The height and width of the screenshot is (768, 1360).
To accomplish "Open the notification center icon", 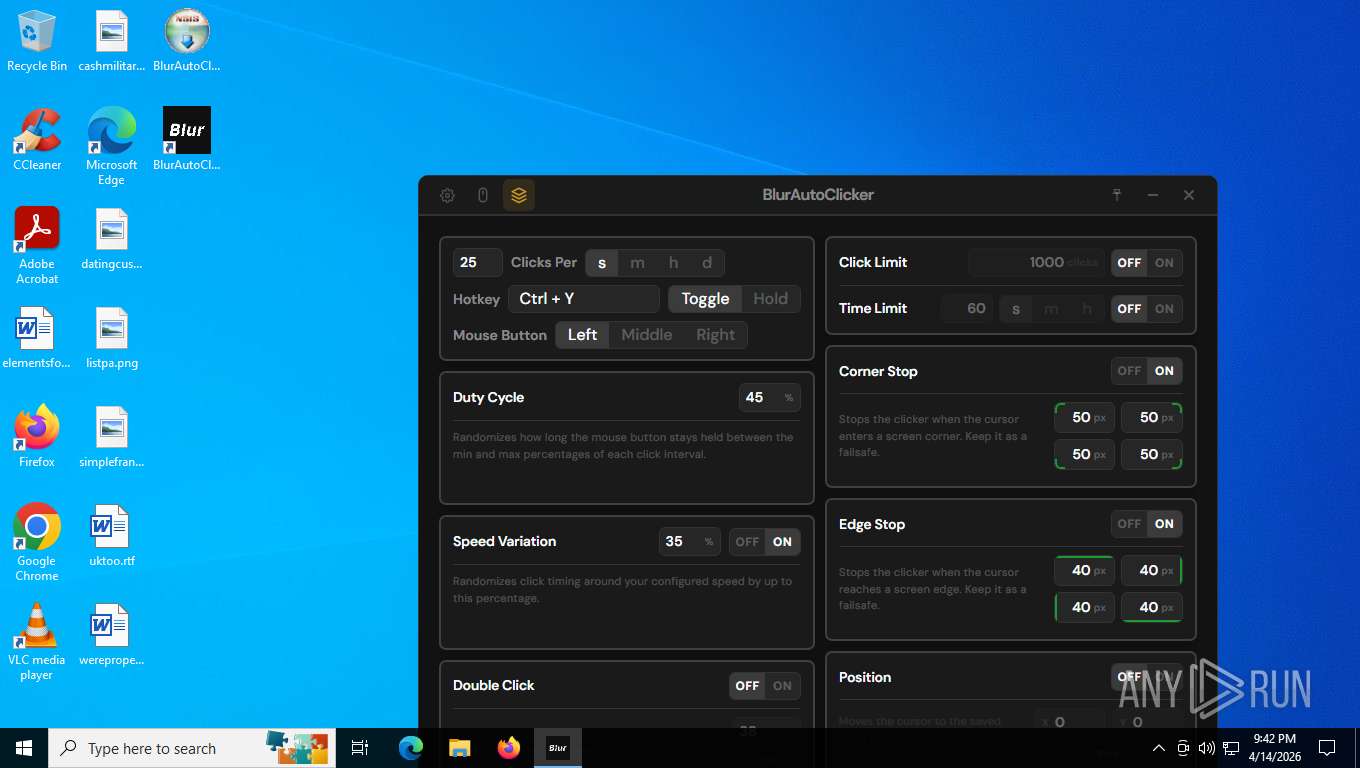I will 1327,748.
